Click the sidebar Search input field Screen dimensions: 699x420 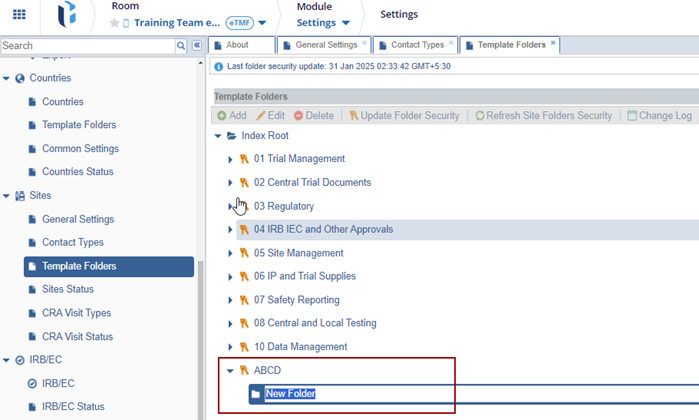[87, 46]
